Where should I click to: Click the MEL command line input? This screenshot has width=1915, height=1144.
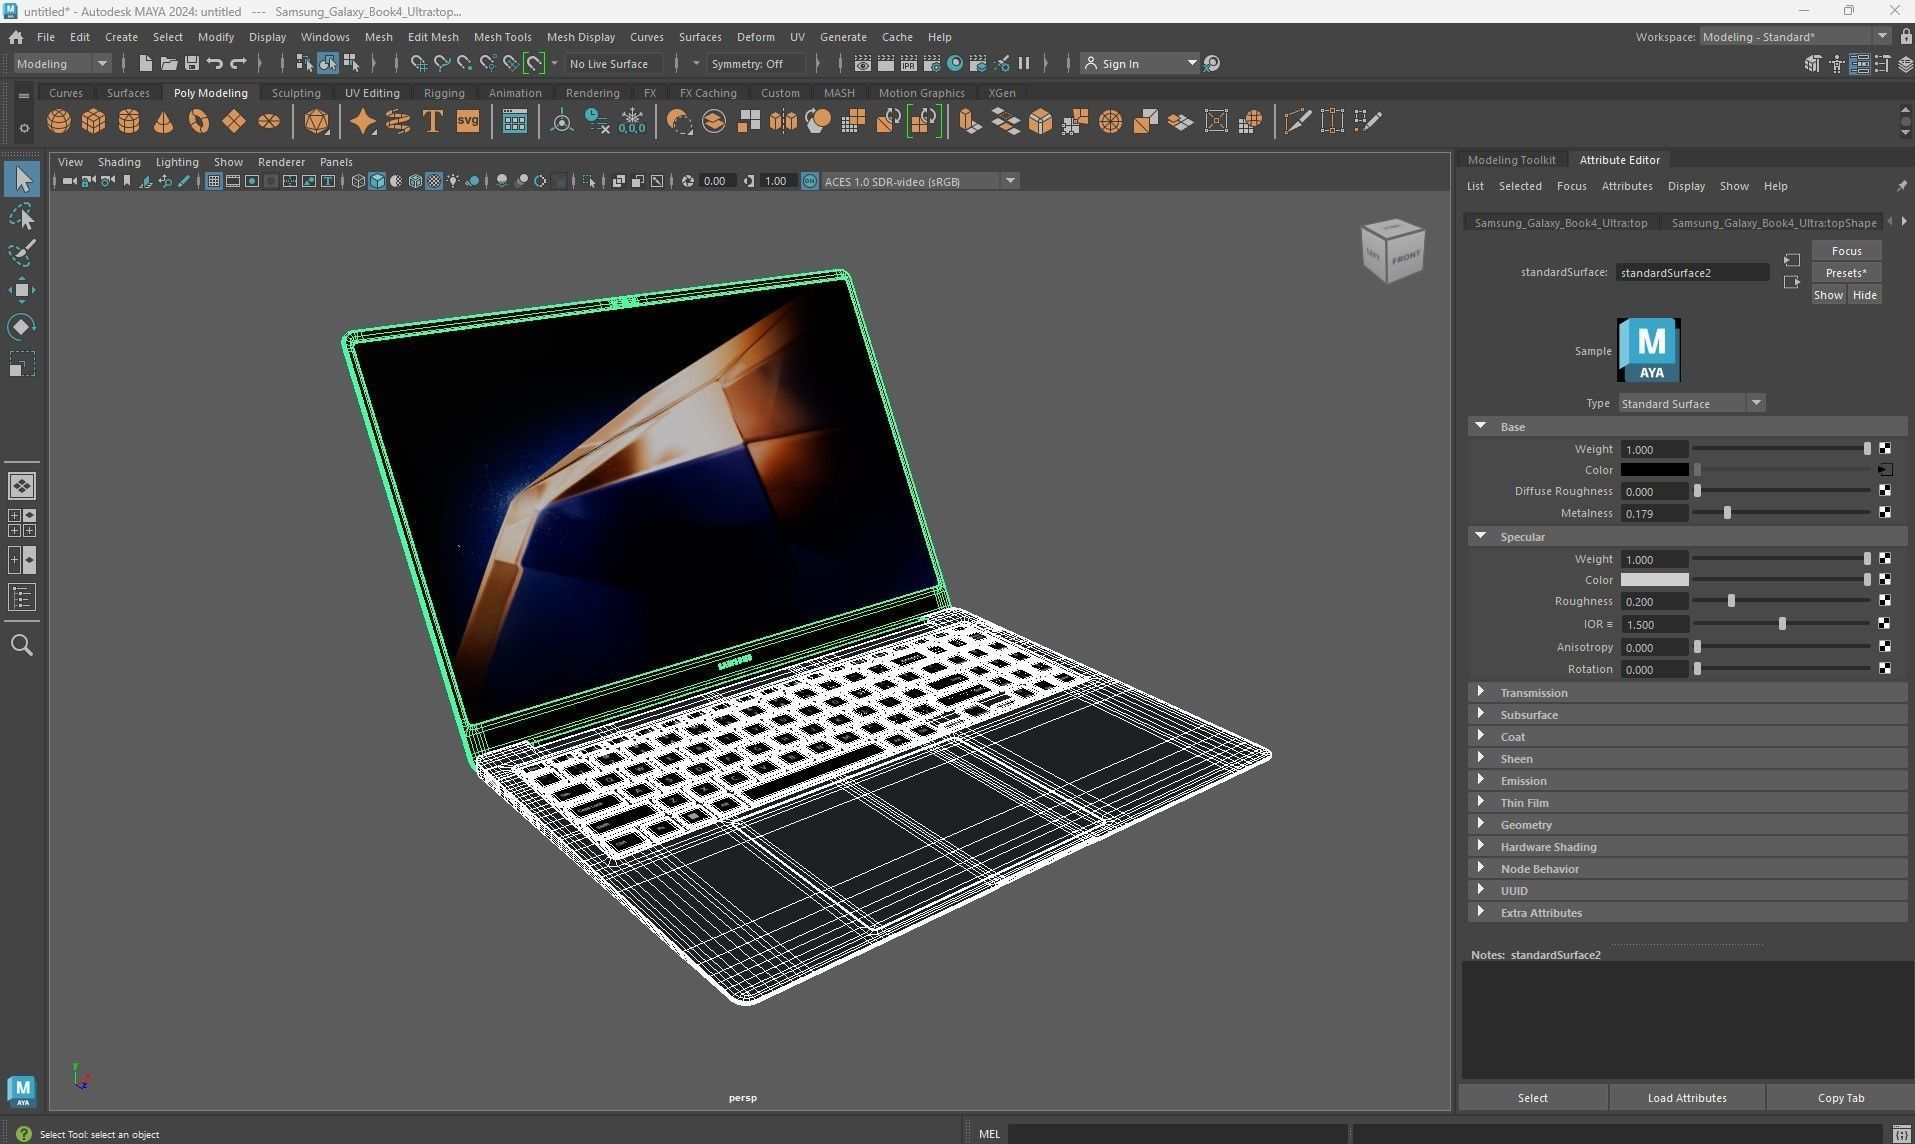pos(1177,1134)
